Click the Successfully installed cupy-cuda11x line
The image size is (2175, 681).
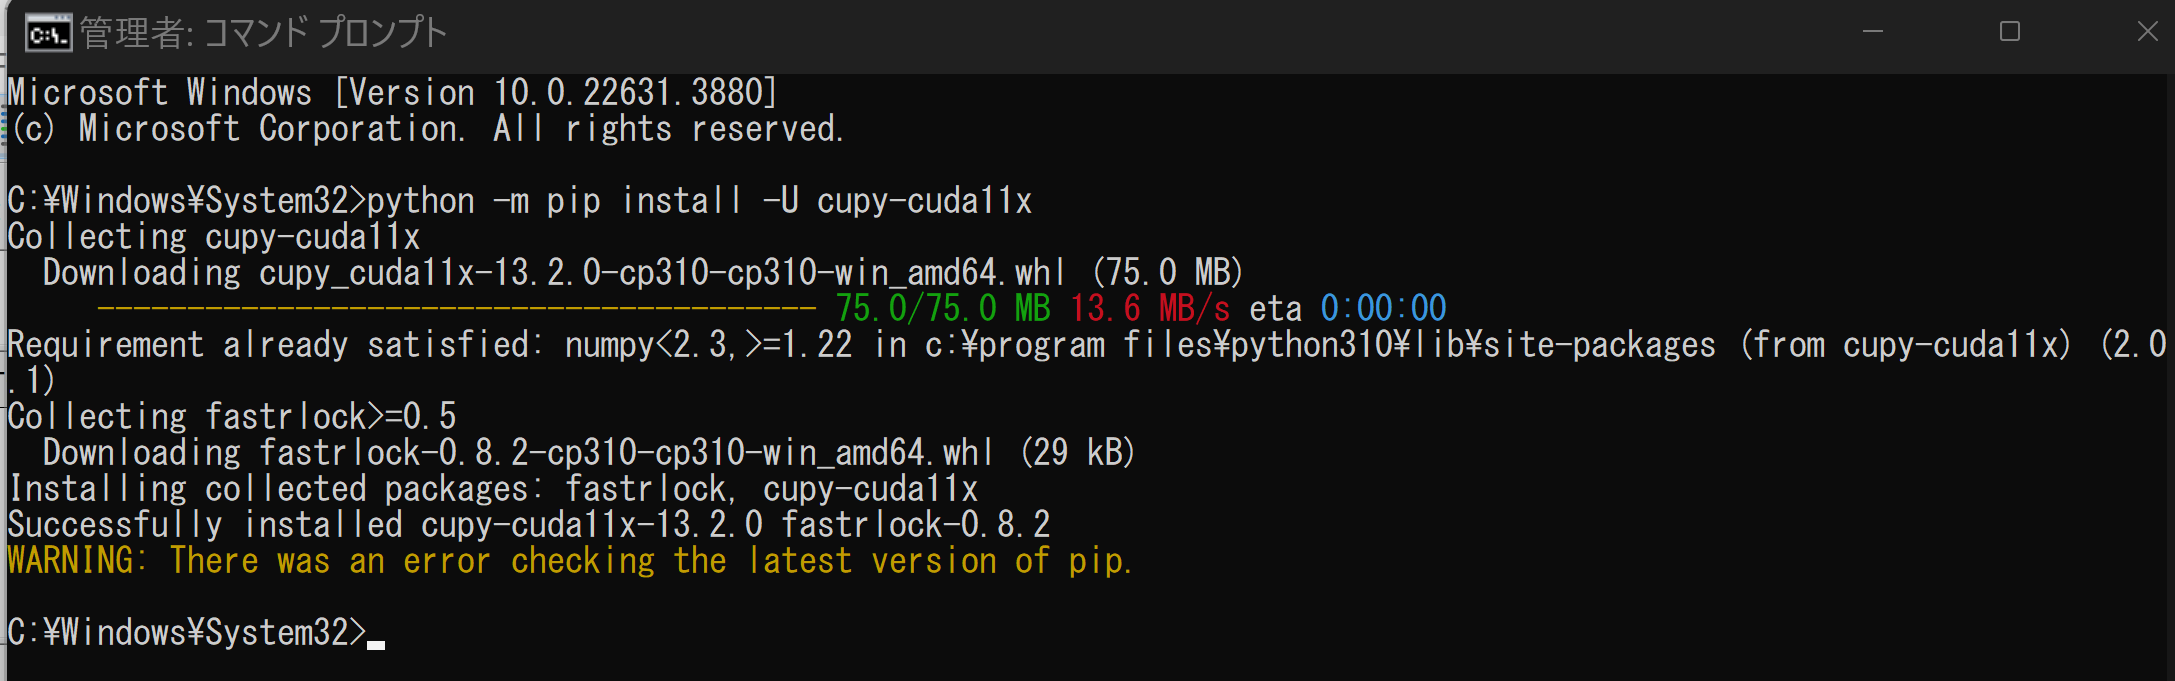click(528, 525)
